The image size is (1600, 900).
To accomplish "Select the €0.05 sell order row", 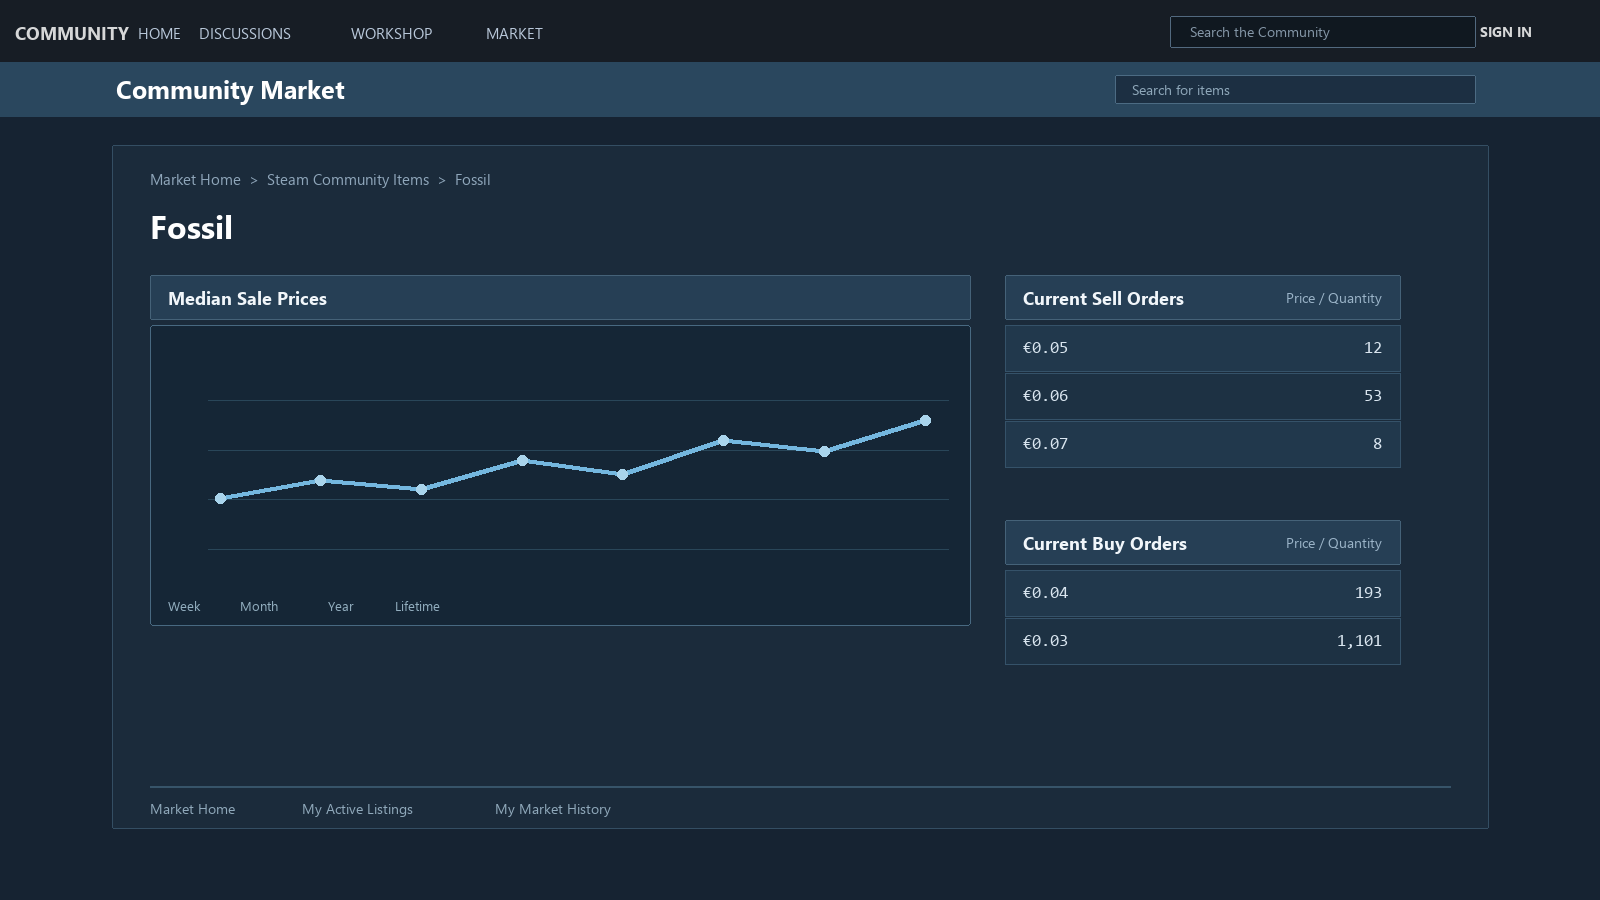I will point(1202,348).
